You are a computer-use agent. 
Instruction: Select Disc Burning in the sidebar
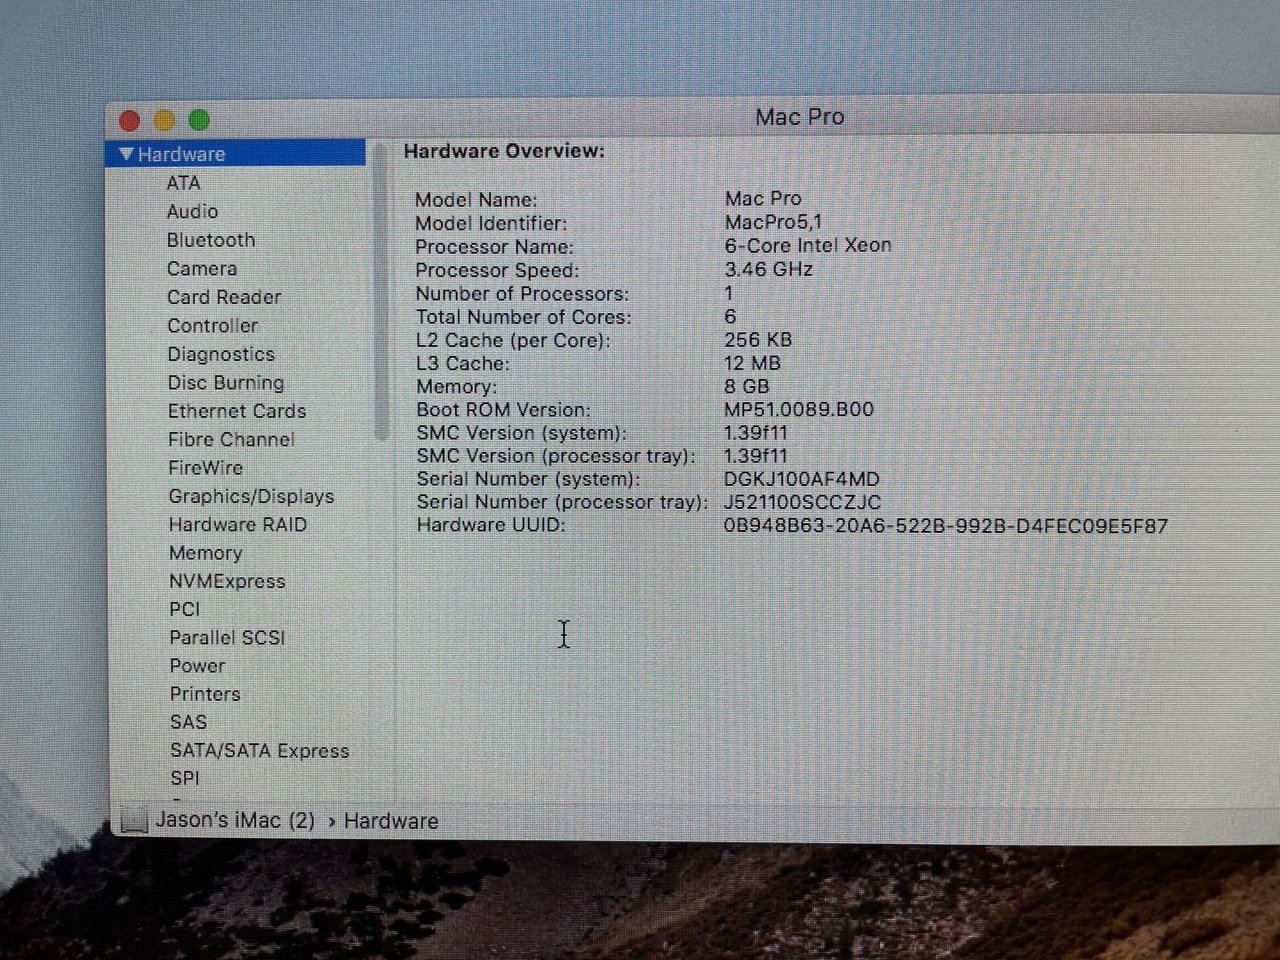pyautogui.click(x=226, y=382)
